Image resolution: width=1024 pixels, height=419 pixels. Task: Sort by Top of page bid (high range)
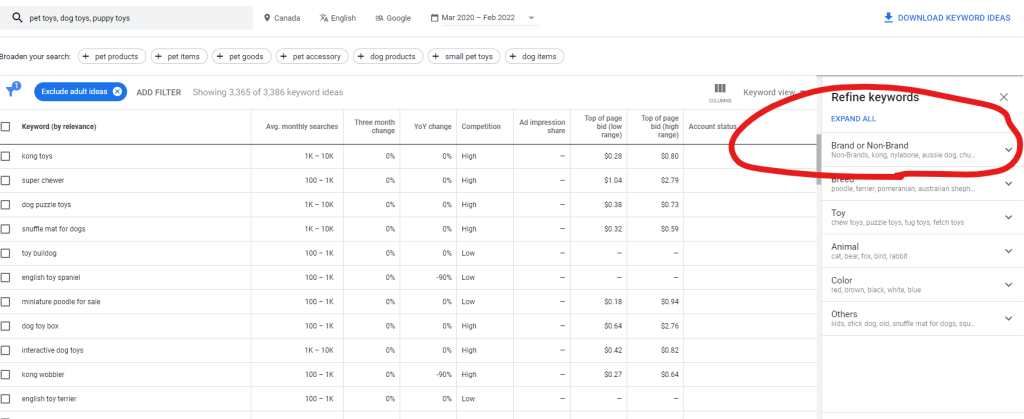pyautogui.click(x=660, y=127)
